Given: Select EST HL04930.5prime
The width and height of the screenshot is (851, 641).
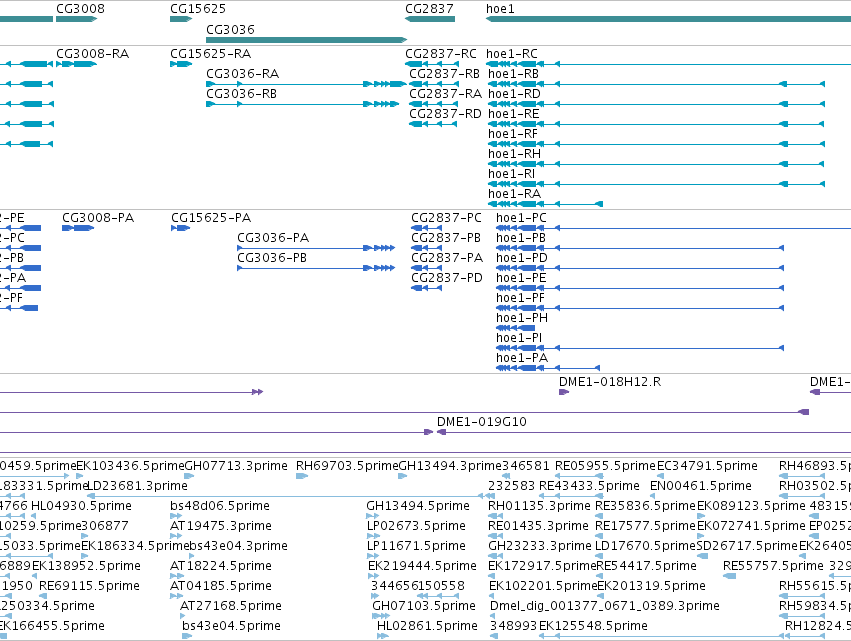Looking at the screenshot, I should 81,506.
